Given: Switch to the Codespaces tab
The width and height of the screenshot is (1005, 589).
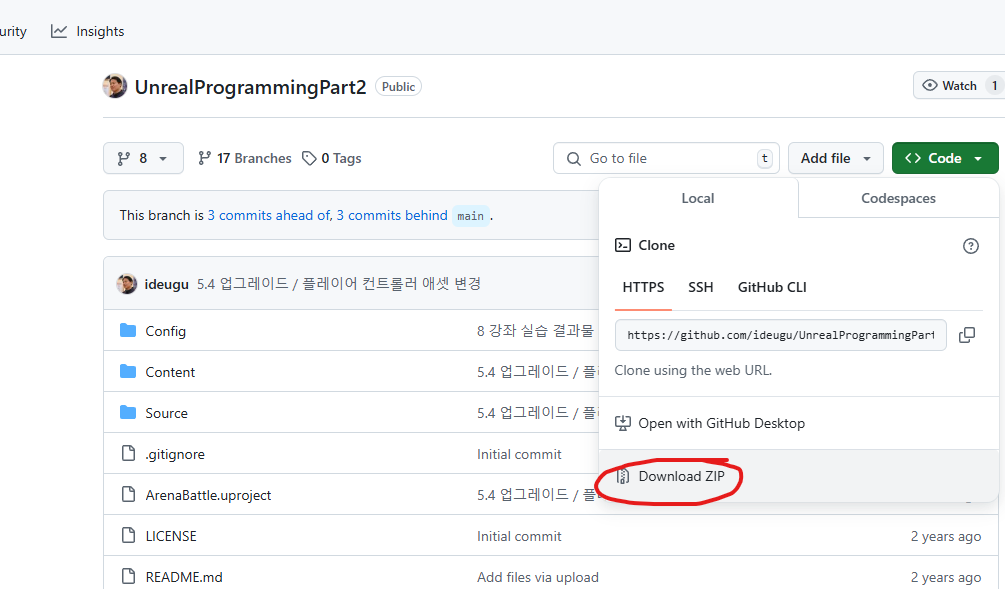Looking at the screenshot, I should tap(898, 198).
